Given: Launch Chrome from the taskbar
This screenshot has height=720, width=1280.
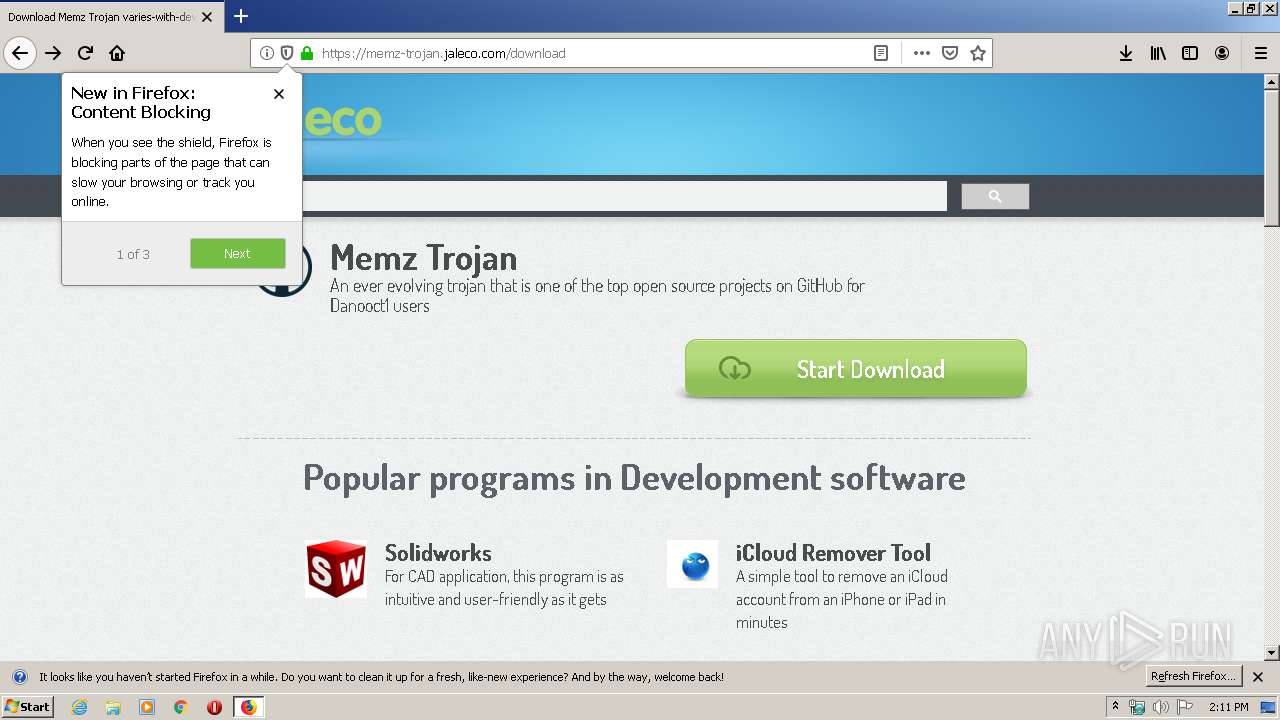Looking at the screenshot, I should point(181,706).
